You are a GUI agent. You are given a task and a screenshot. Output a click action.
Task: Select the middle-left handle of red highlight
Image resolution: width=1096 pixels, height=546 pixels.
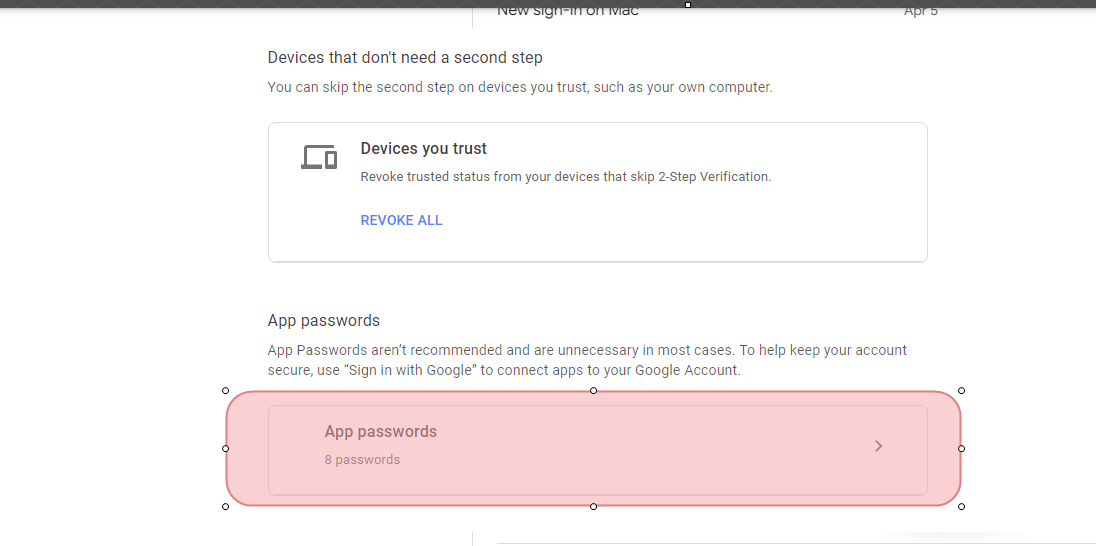click(x=225, y=448)
